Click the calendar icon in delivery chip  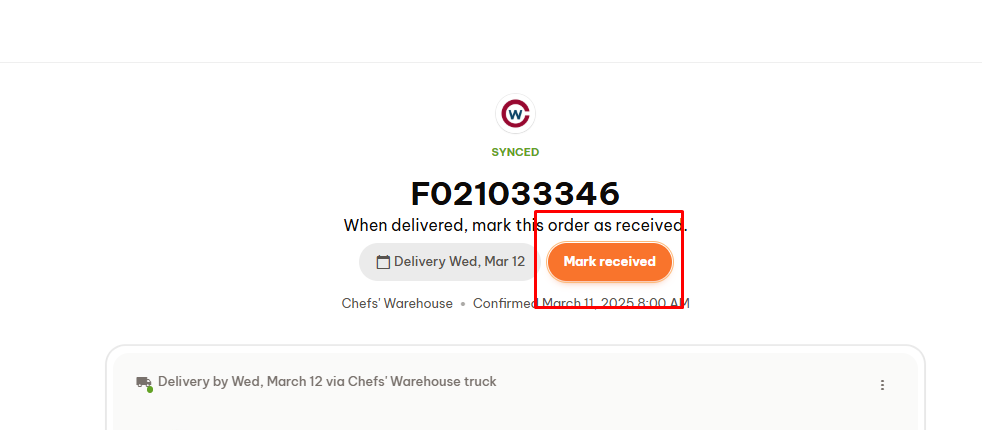point(383,262)
